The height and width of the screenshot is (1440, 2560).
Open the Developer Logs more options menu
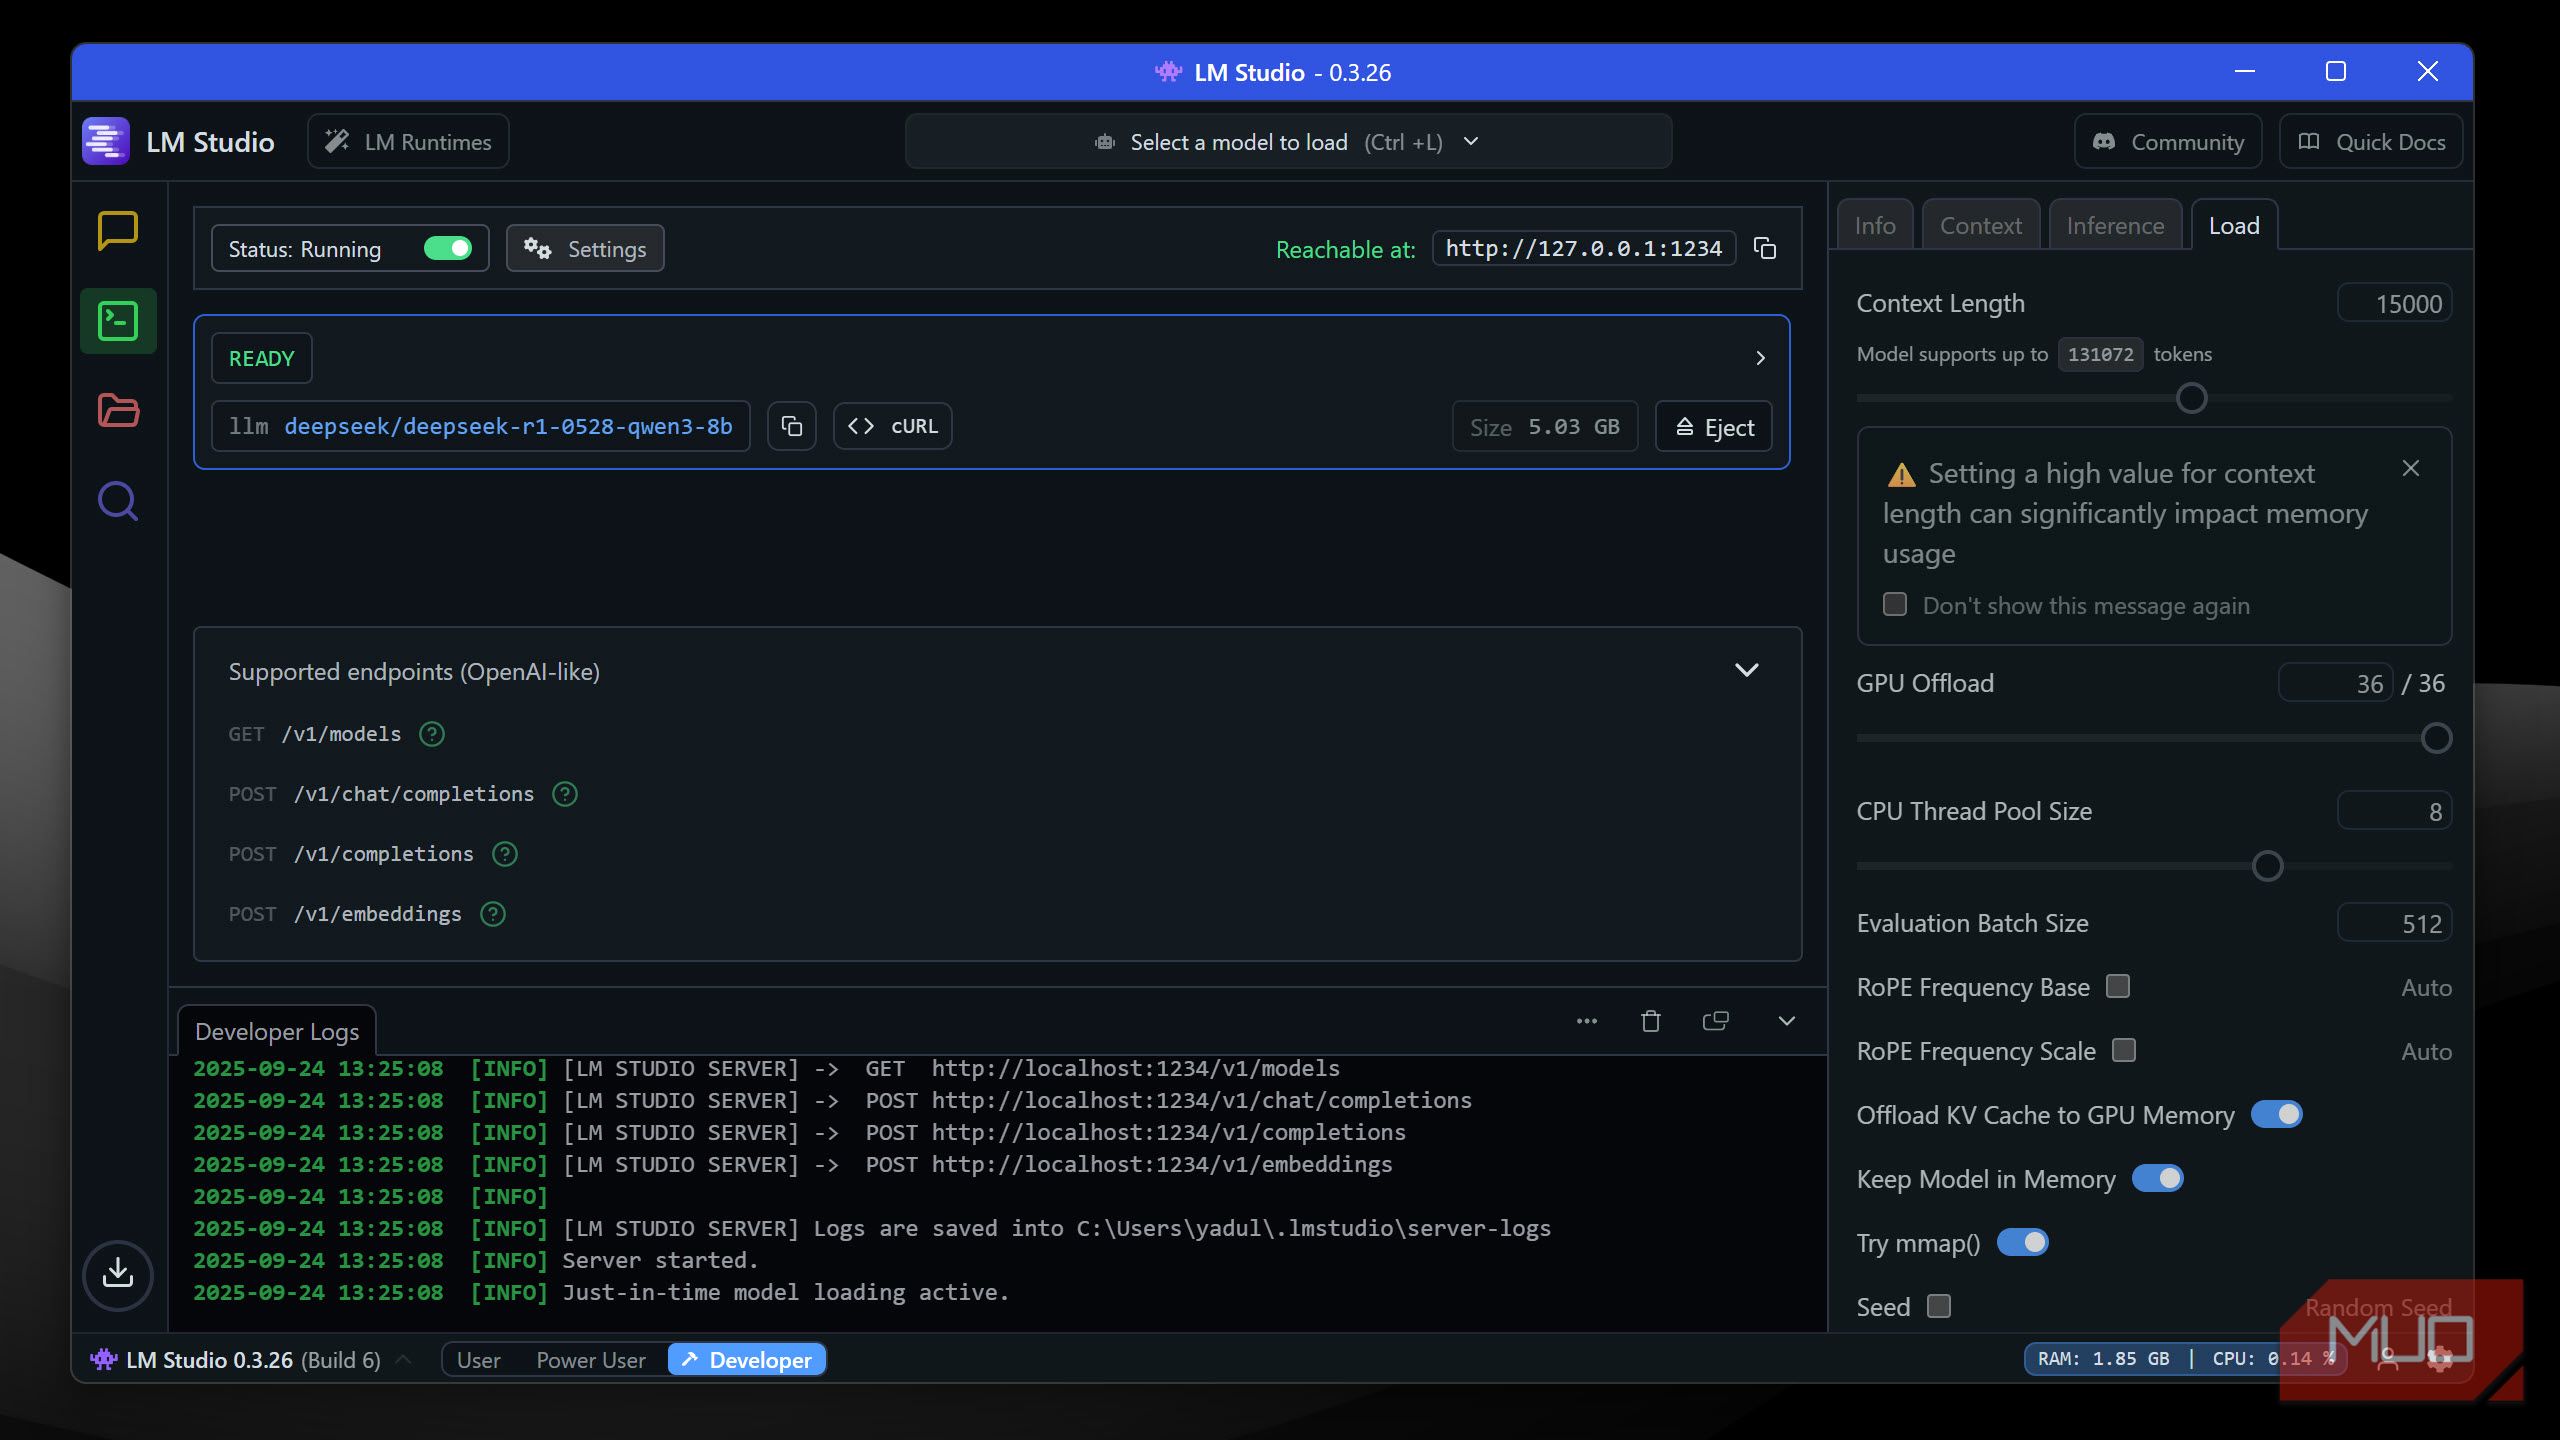click(1587, 1021)
